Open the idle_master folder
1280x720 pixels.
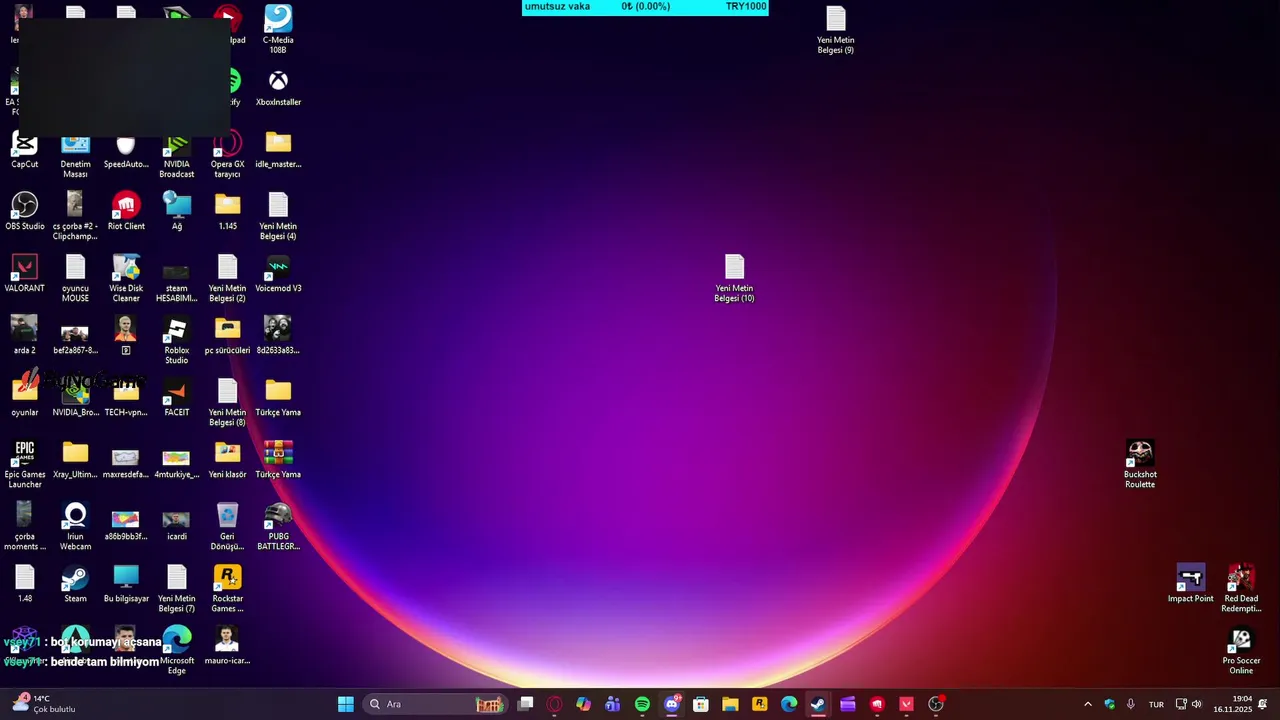(278, 149)
